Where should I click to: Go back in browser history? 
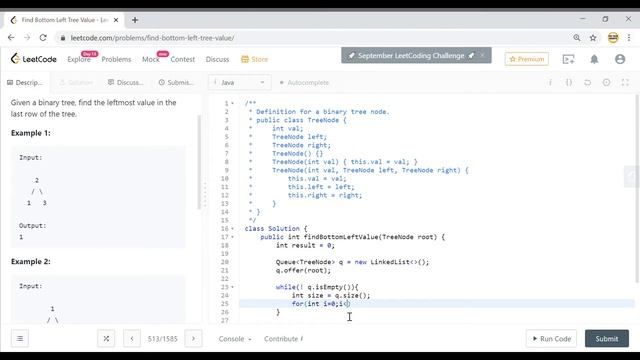(11, 38)
